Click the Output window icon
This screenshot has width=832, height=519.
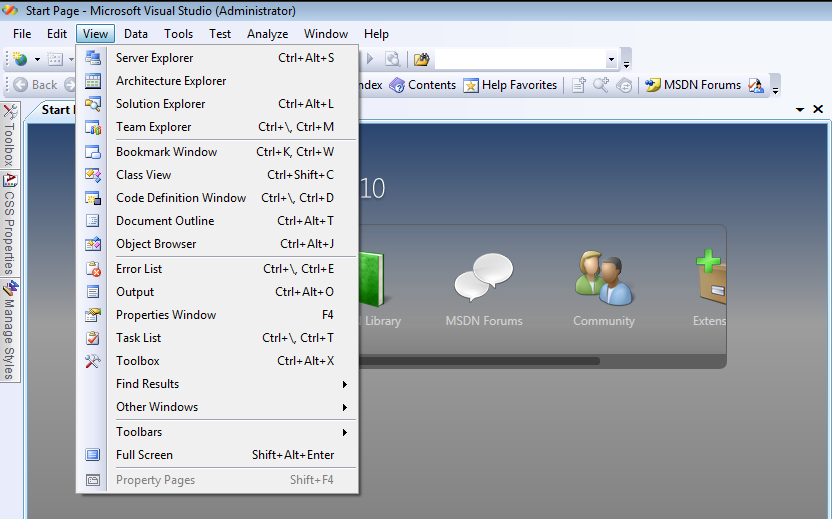coord(93,292)
